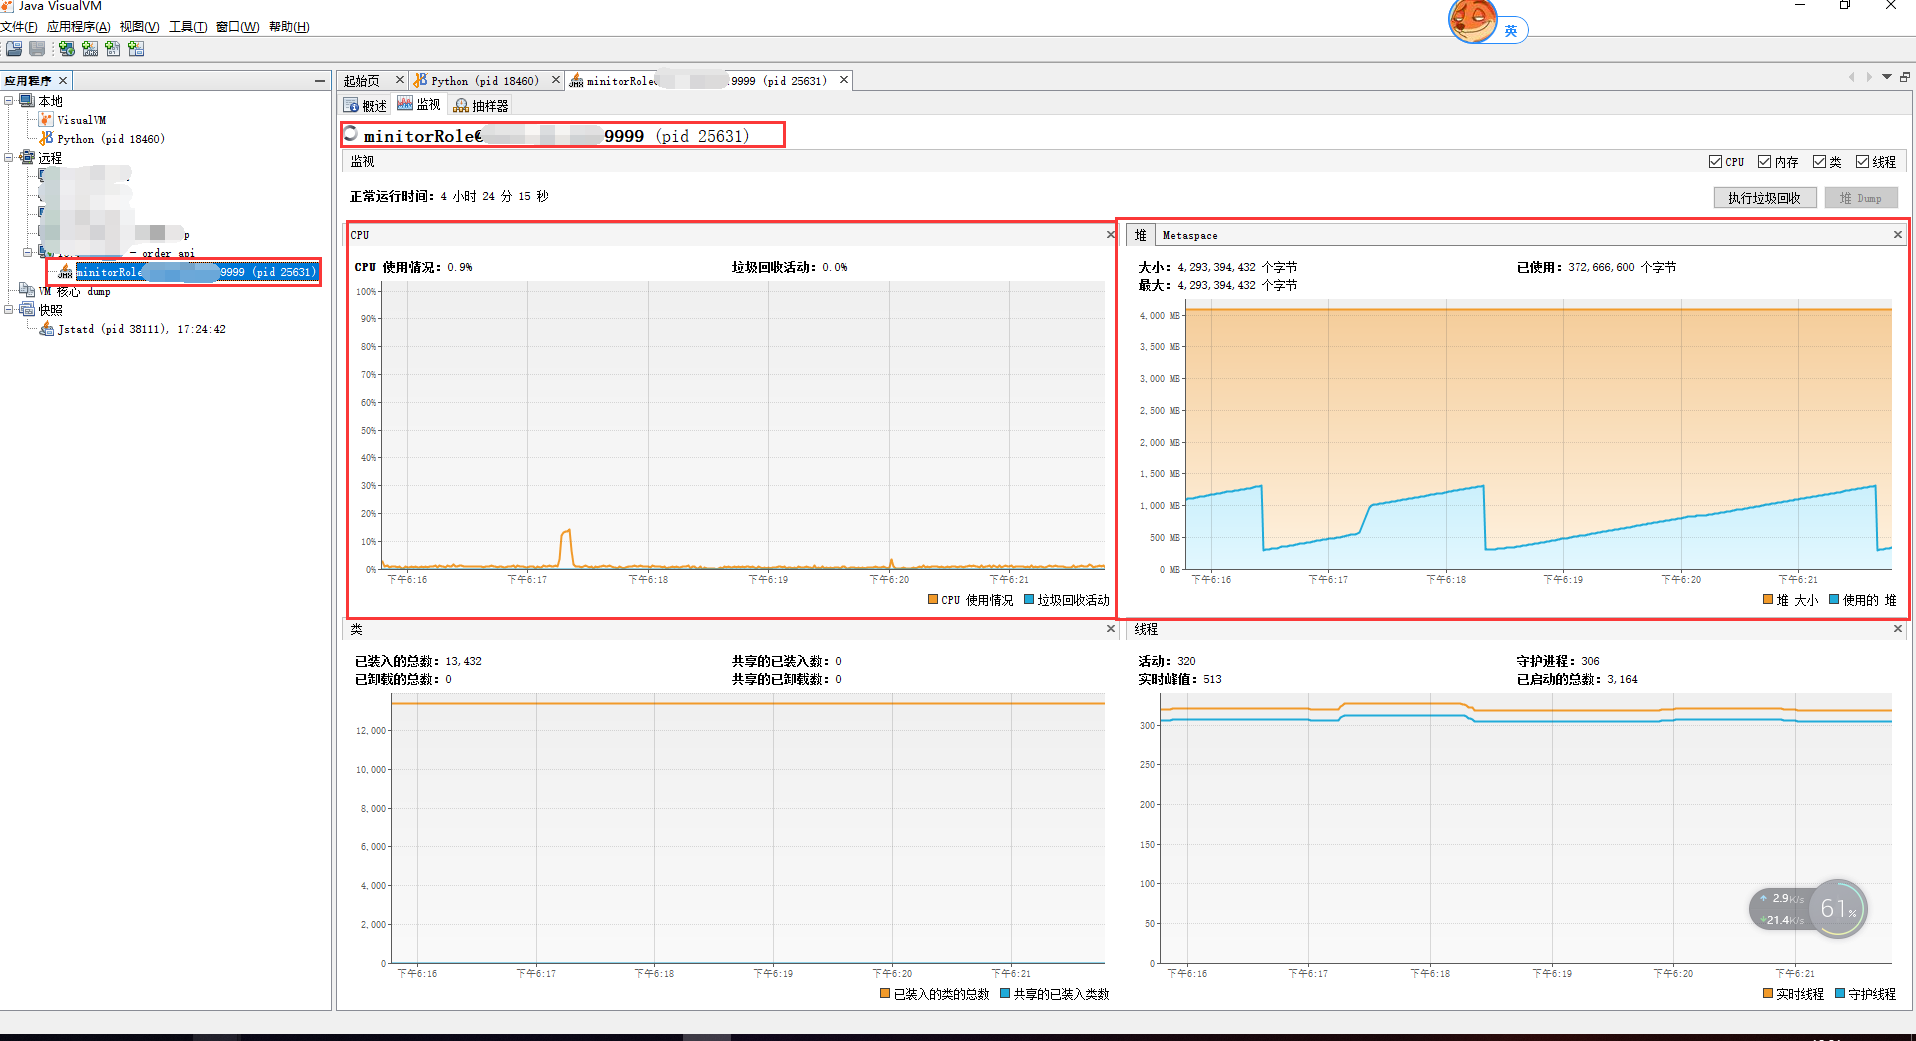Collapse the order api remote host node

tap(28, 252)
